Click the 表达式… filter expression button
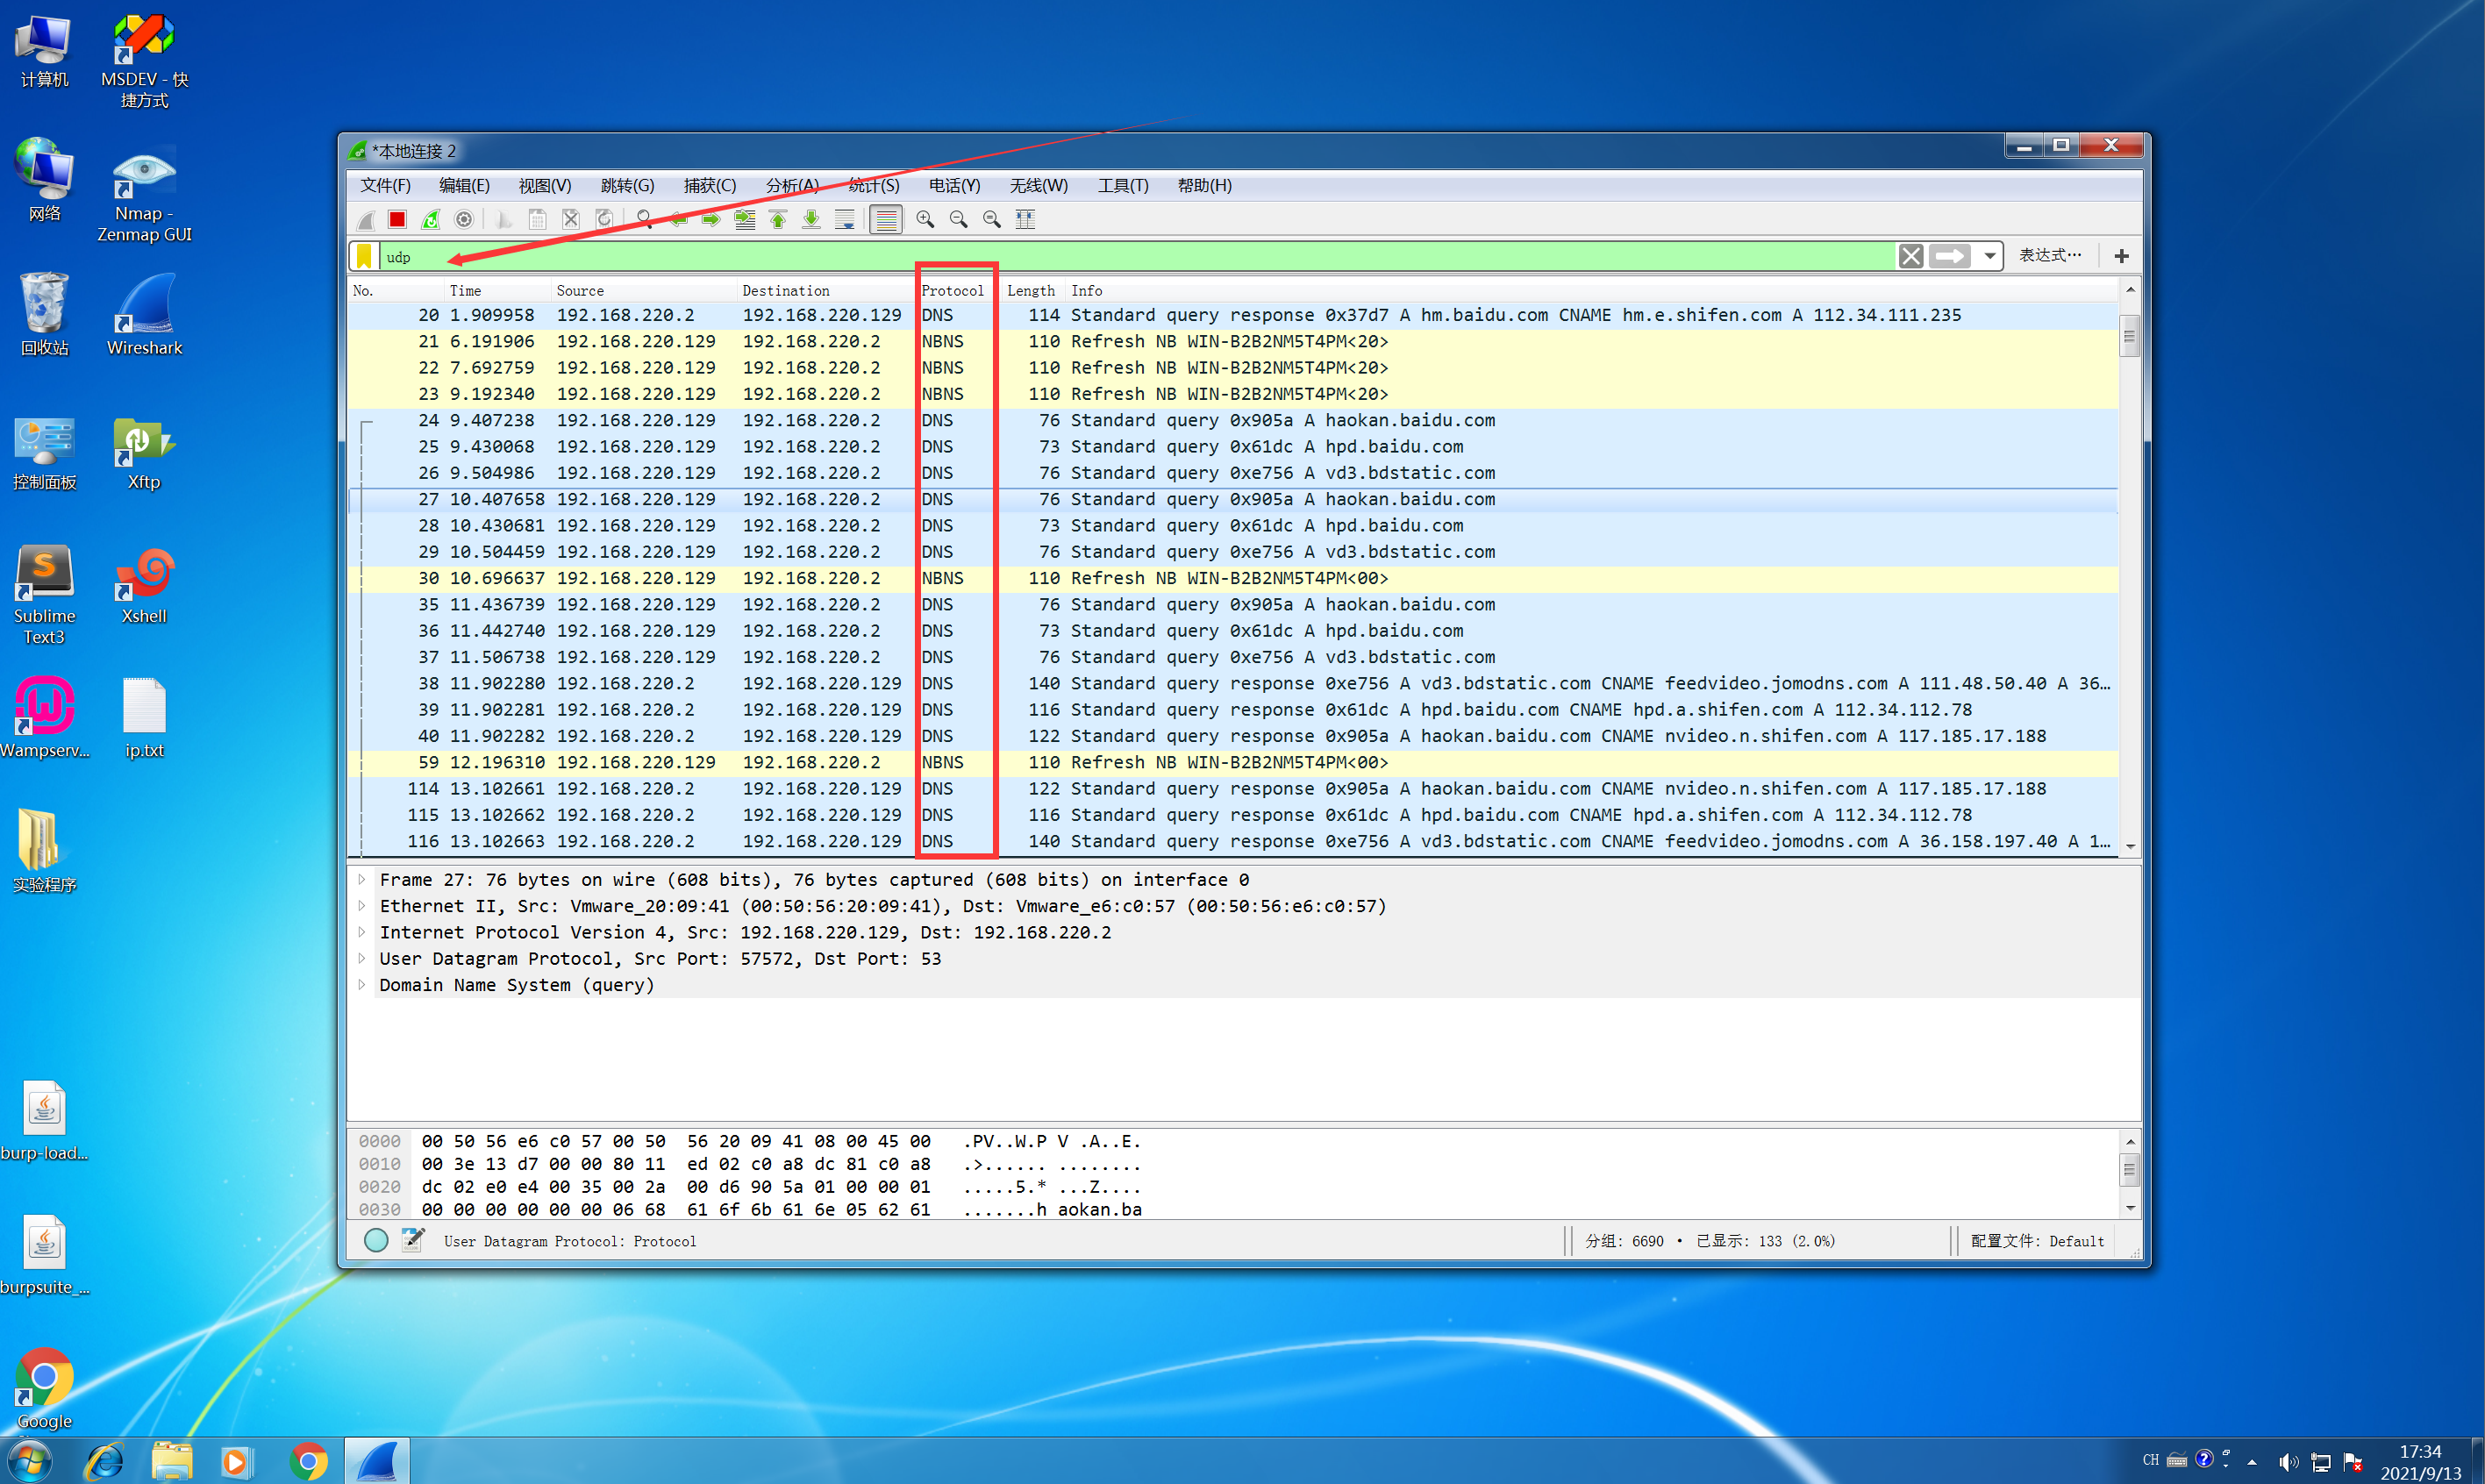Screen dimensions: 2485x1484 (x=2050, y=256)
